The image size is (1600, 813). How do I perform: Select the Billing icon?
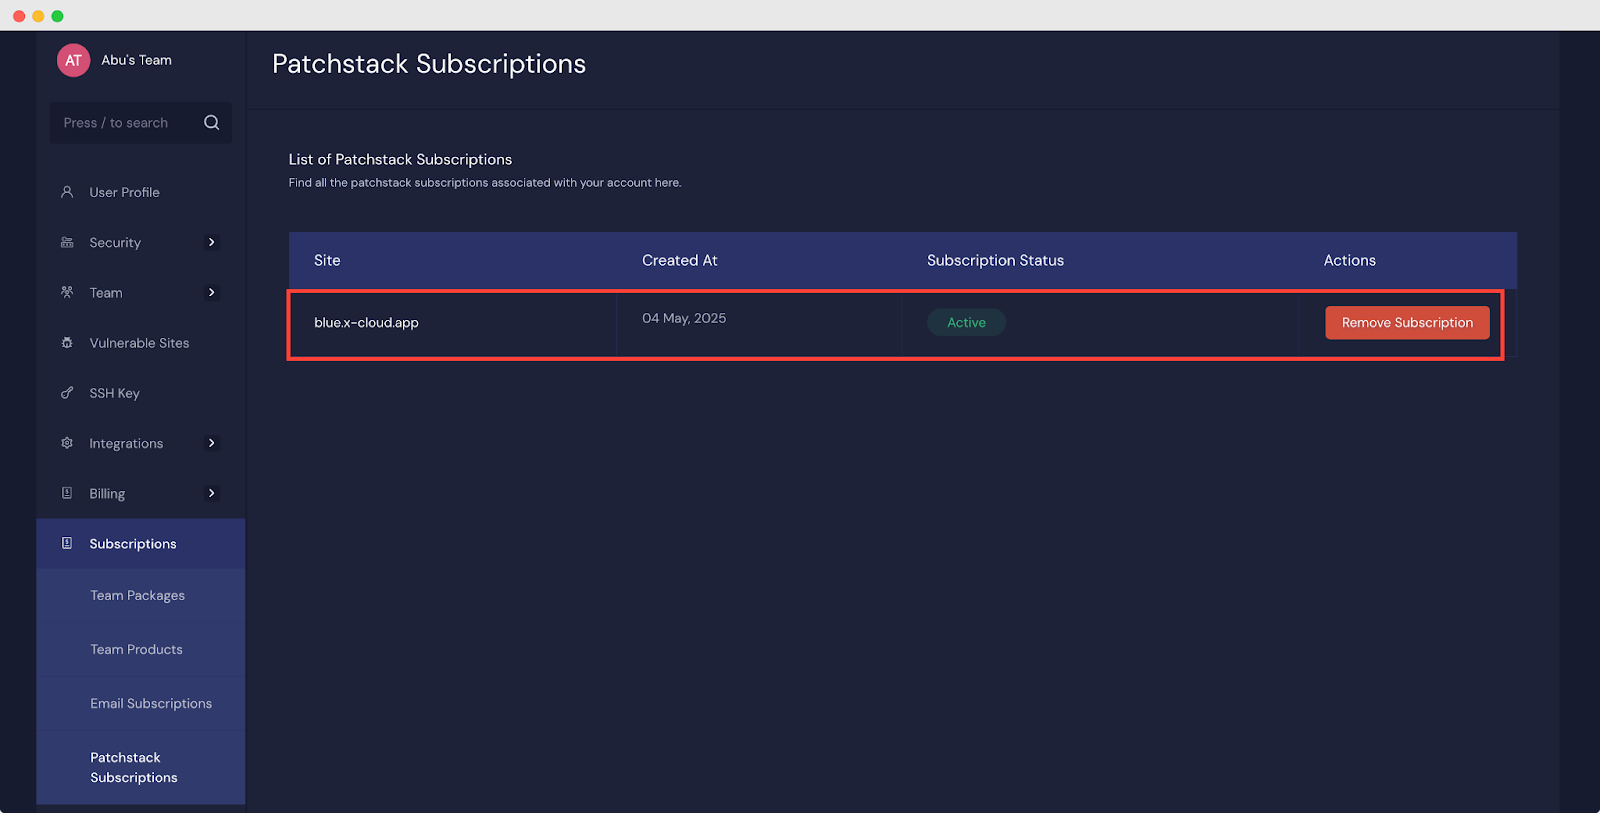(x=66, y=493)
